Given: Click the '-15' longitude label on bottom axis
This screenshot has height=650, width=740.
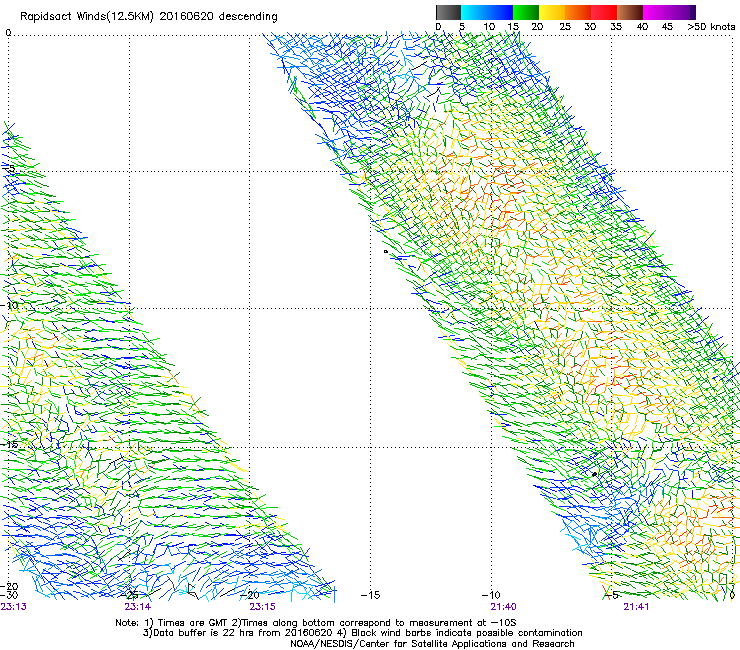Looking at the screenshot, I should 370,595.
